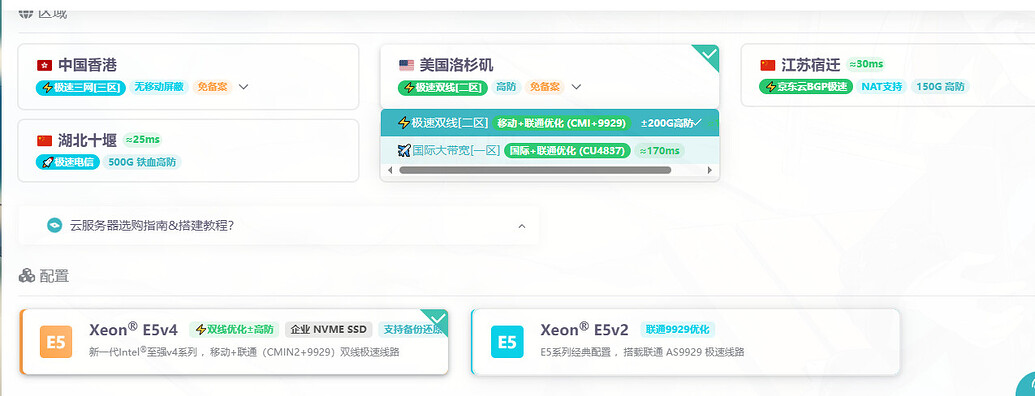Screen dimensions: 1035x396
Task: Select the 中国香港 region card
Action: (188, 77)
